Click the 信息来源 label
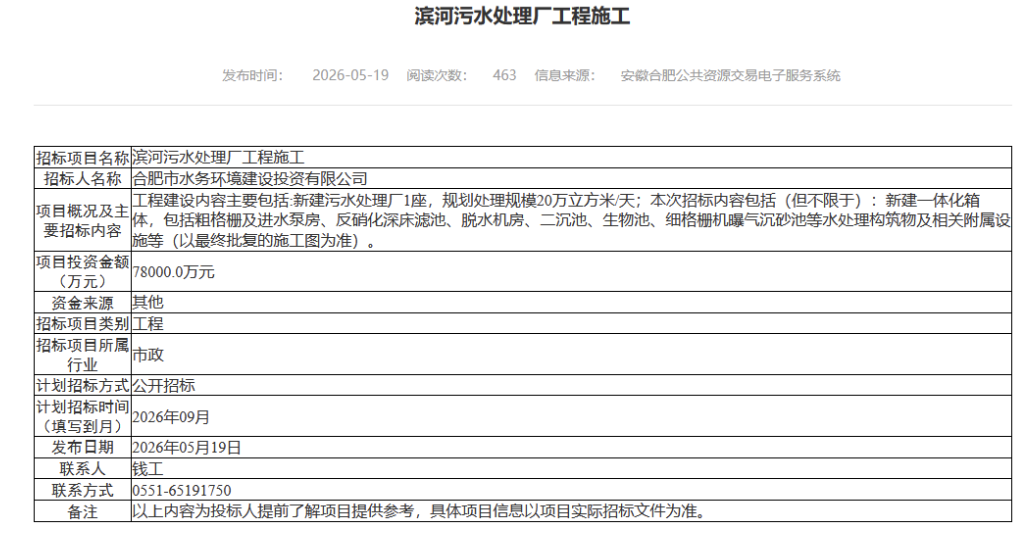 coord(564,75)
